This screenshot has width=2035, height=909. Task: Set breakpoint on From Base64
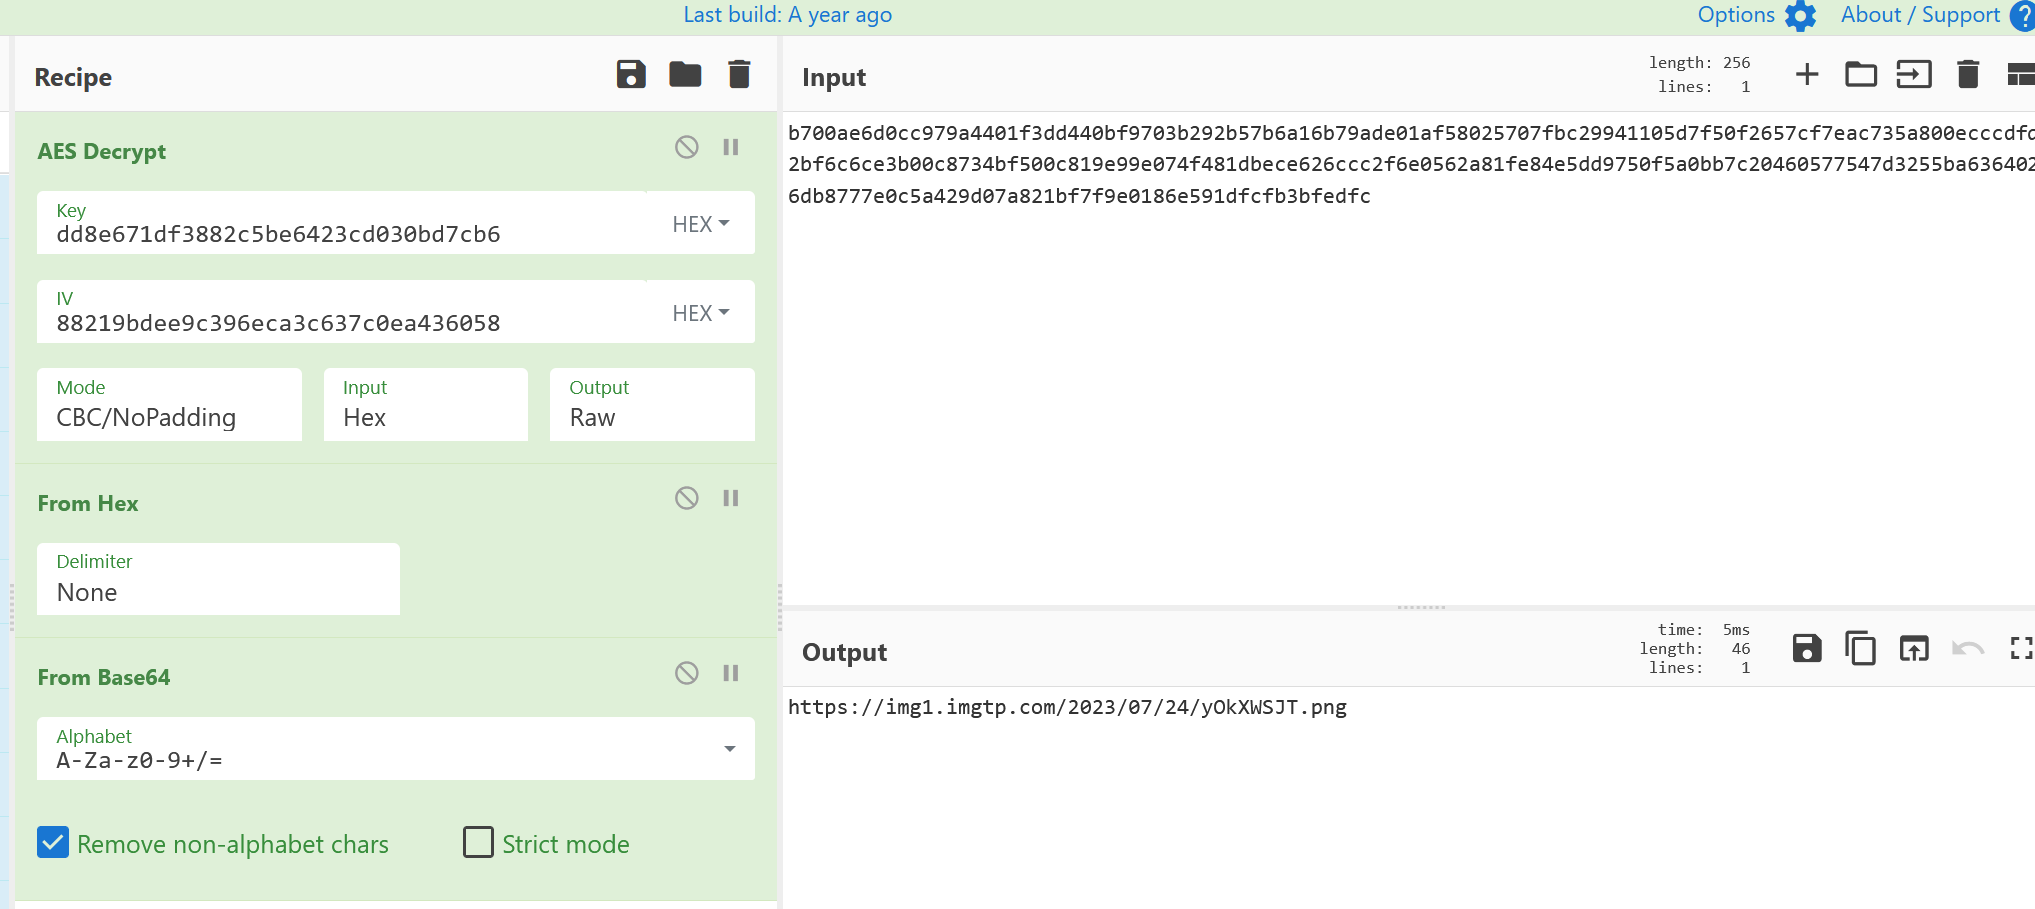[x=731, y=673]
